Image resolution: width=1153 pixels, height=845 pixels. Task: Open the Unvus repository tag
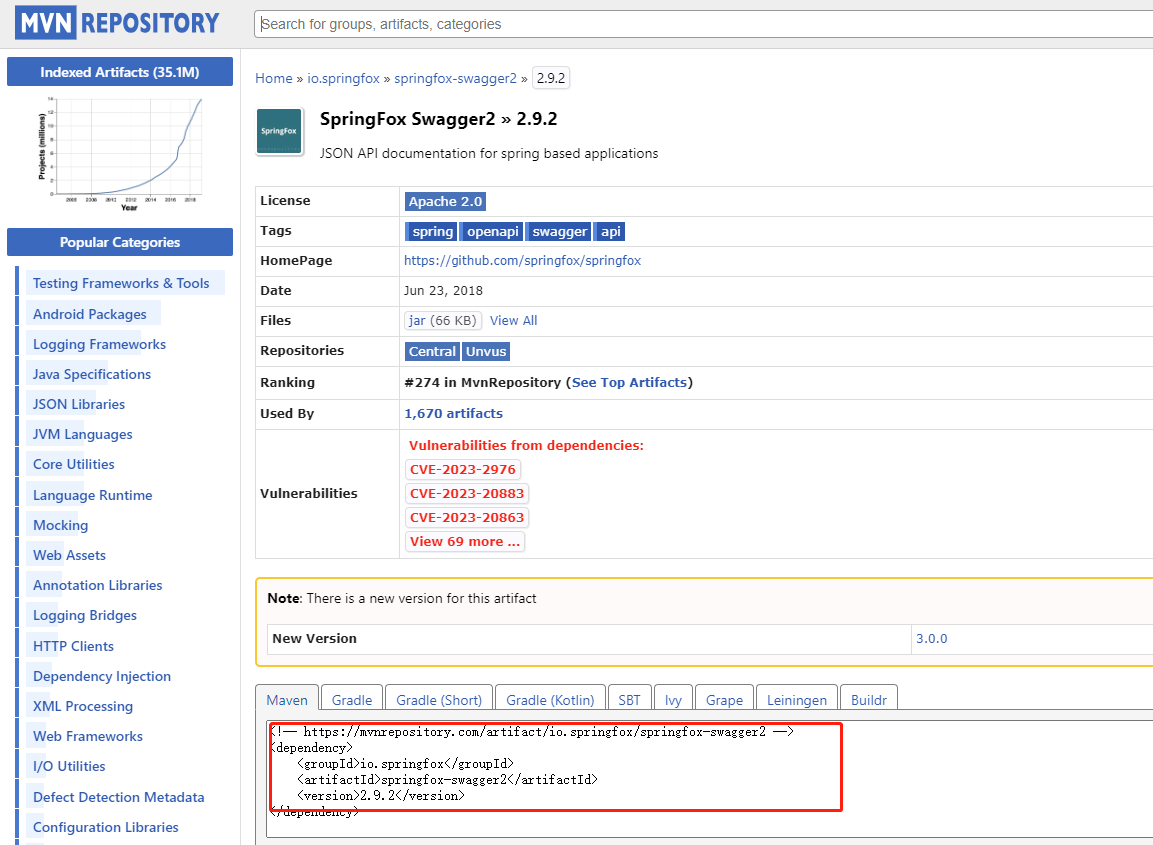(486, 352)
